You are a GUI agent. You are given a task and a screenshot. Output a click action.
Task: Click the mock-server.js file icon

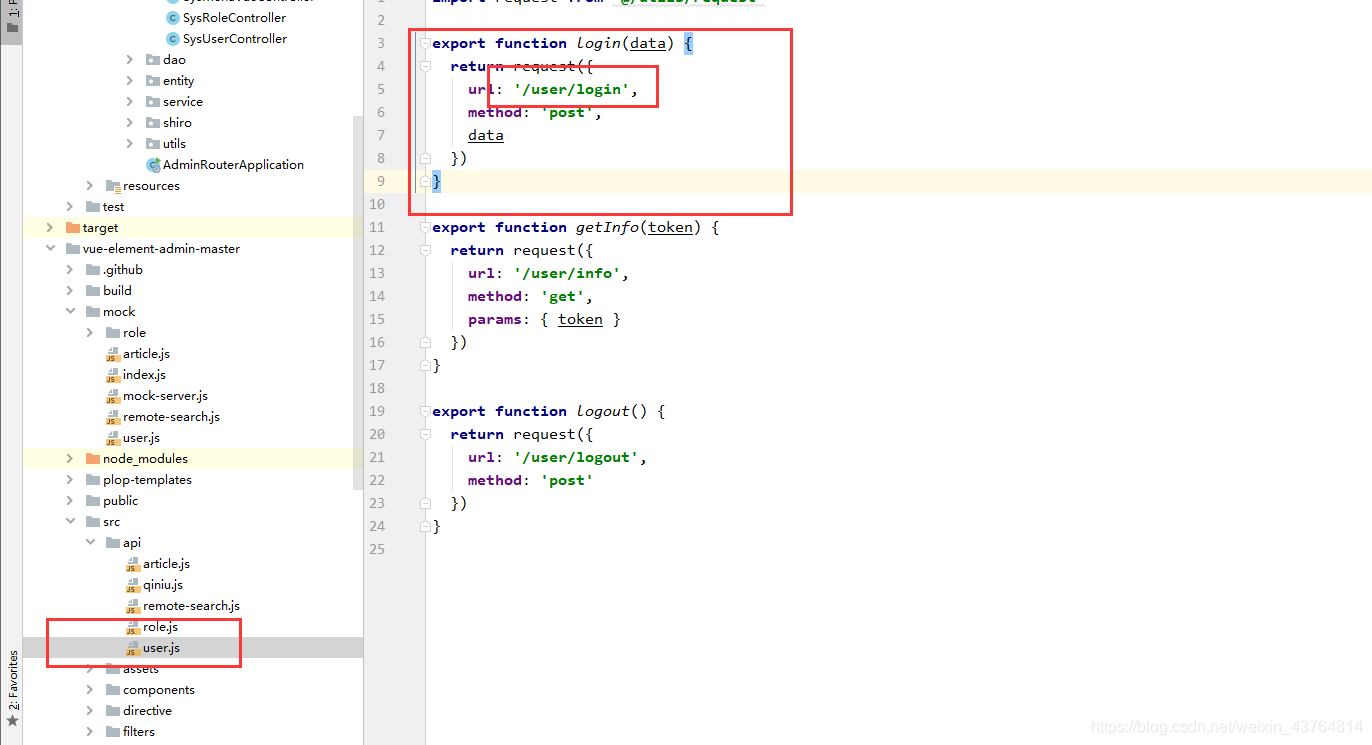(113, 396)
